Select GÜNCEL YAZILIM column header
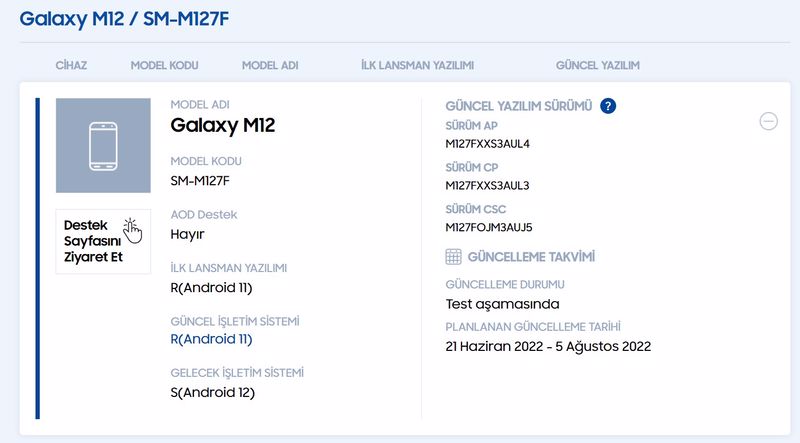 pyautogui.click(x=597, y=65)
